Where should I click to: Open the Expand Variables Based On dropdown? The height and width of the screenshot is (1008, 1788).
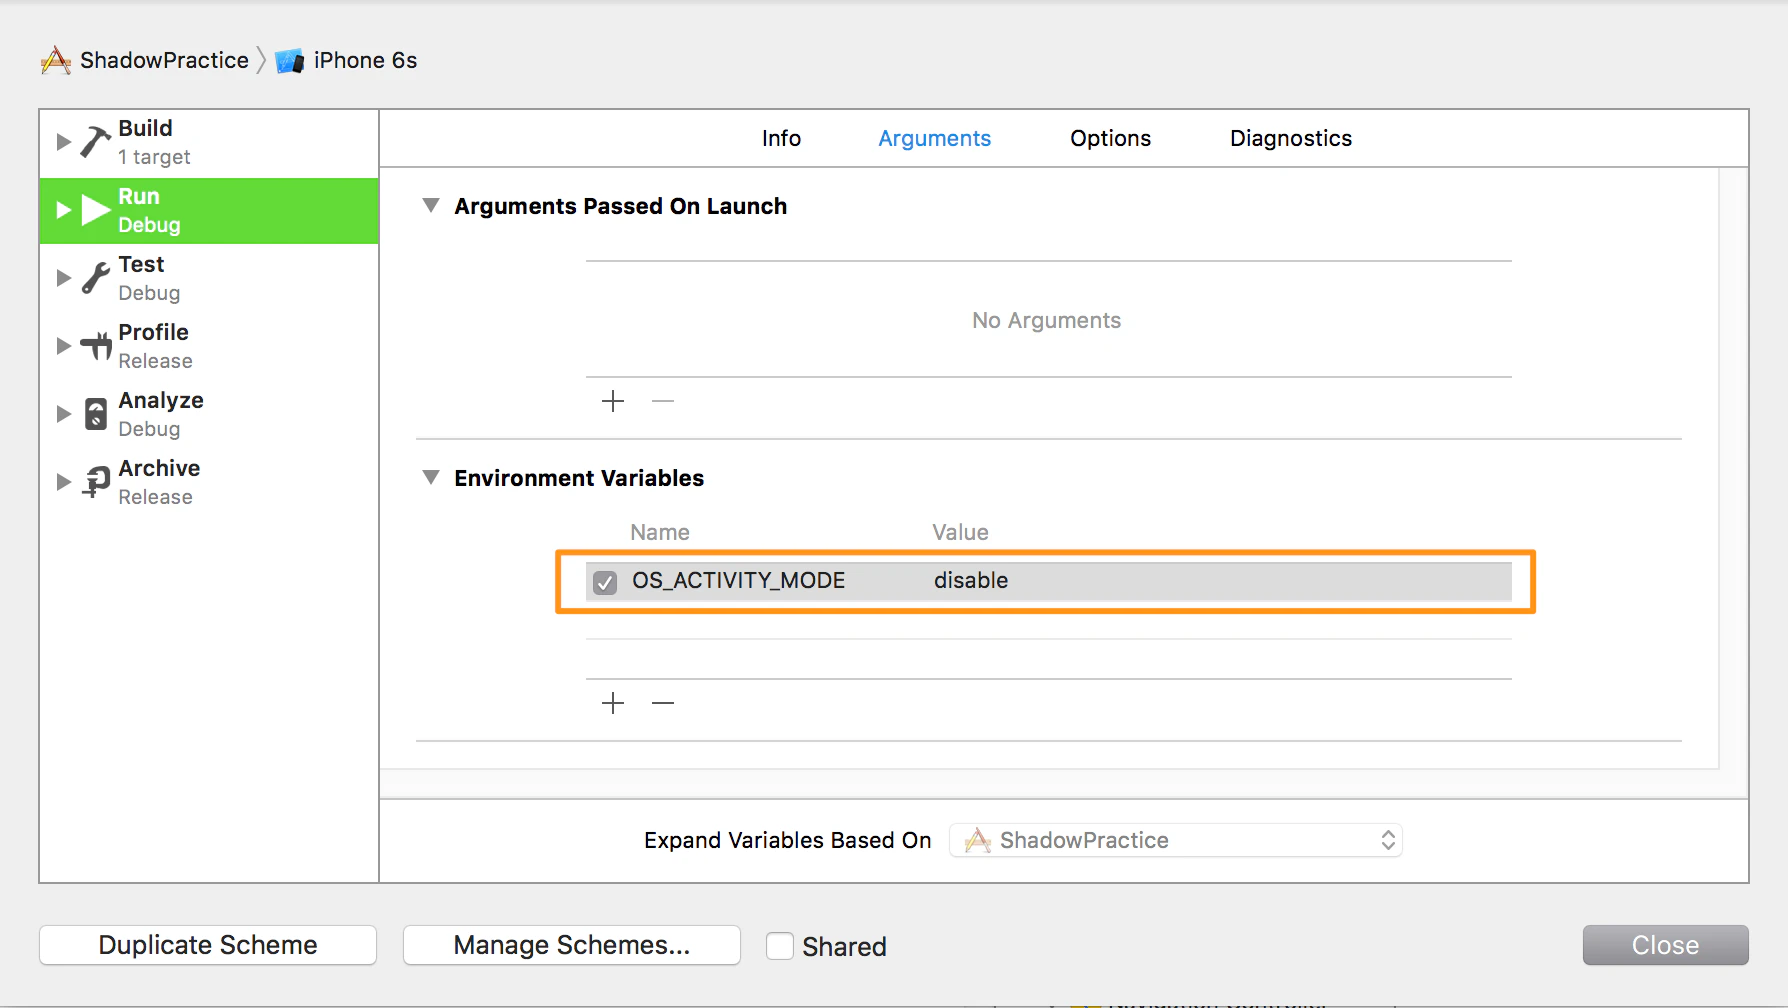tap(1176, 840)
